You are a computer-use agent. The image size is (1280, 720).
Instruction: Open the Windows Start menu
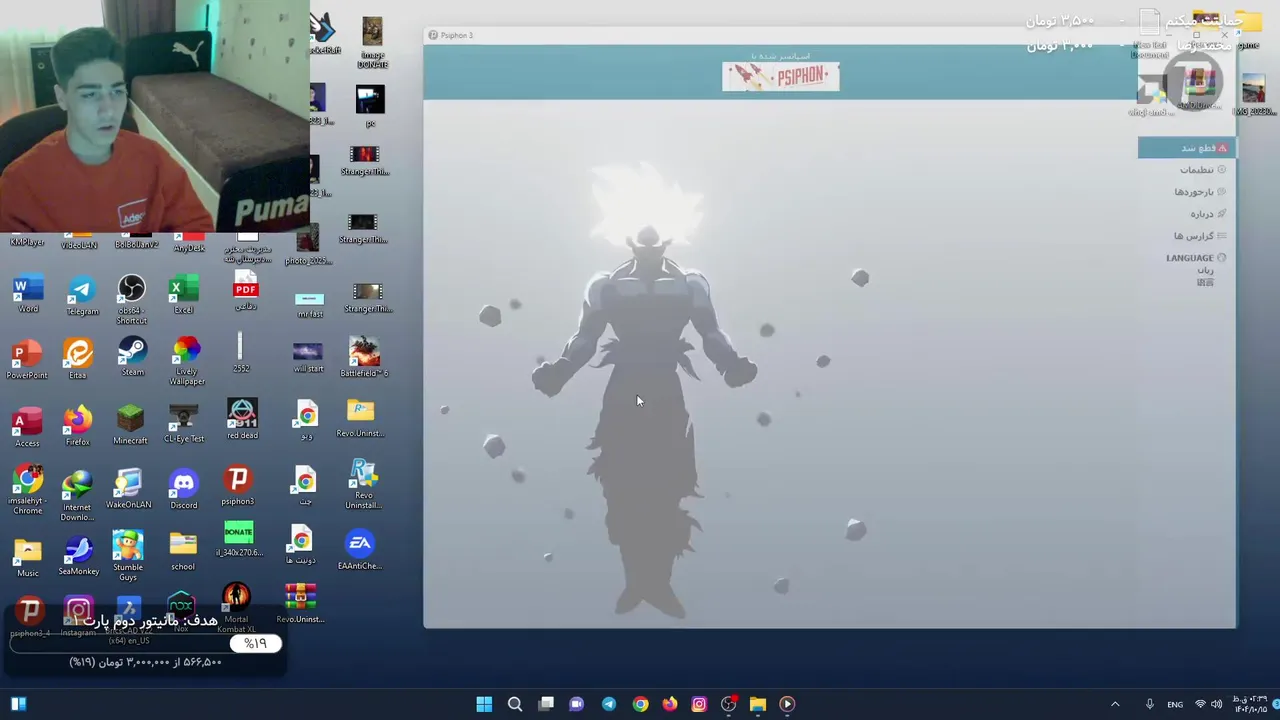click(x=484, y=704)
